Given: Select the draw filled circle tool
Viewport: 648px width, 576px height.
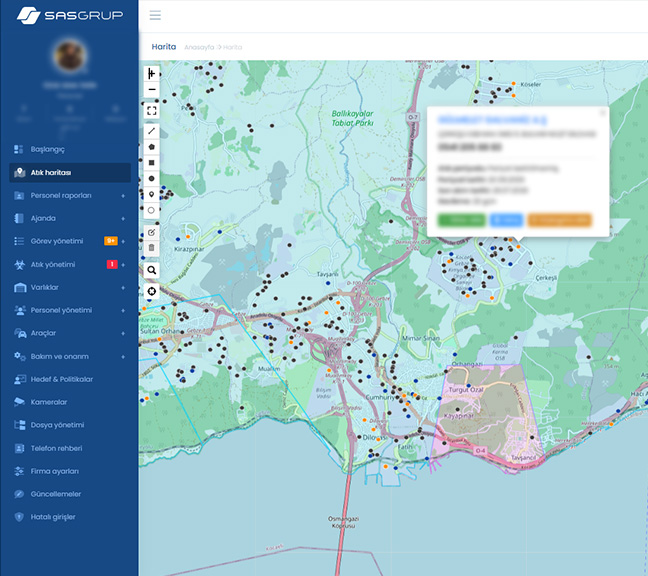Looking at the screenshot, I should [x=152, y=179].
